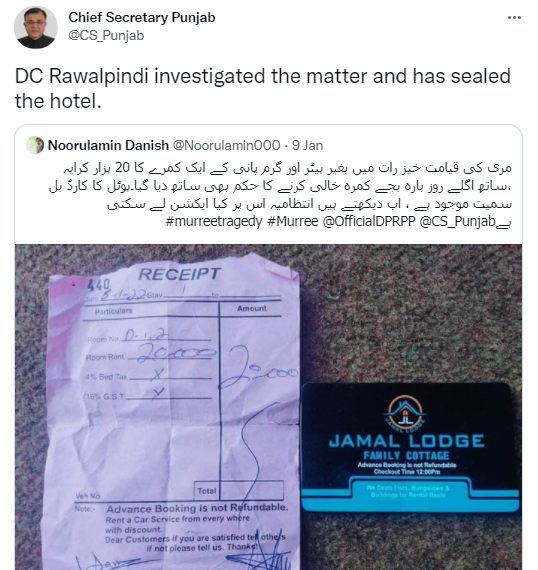This screenshot has height=570, width=538.
Task: Open the receipt photo attachment
Action: coord(268,407)
